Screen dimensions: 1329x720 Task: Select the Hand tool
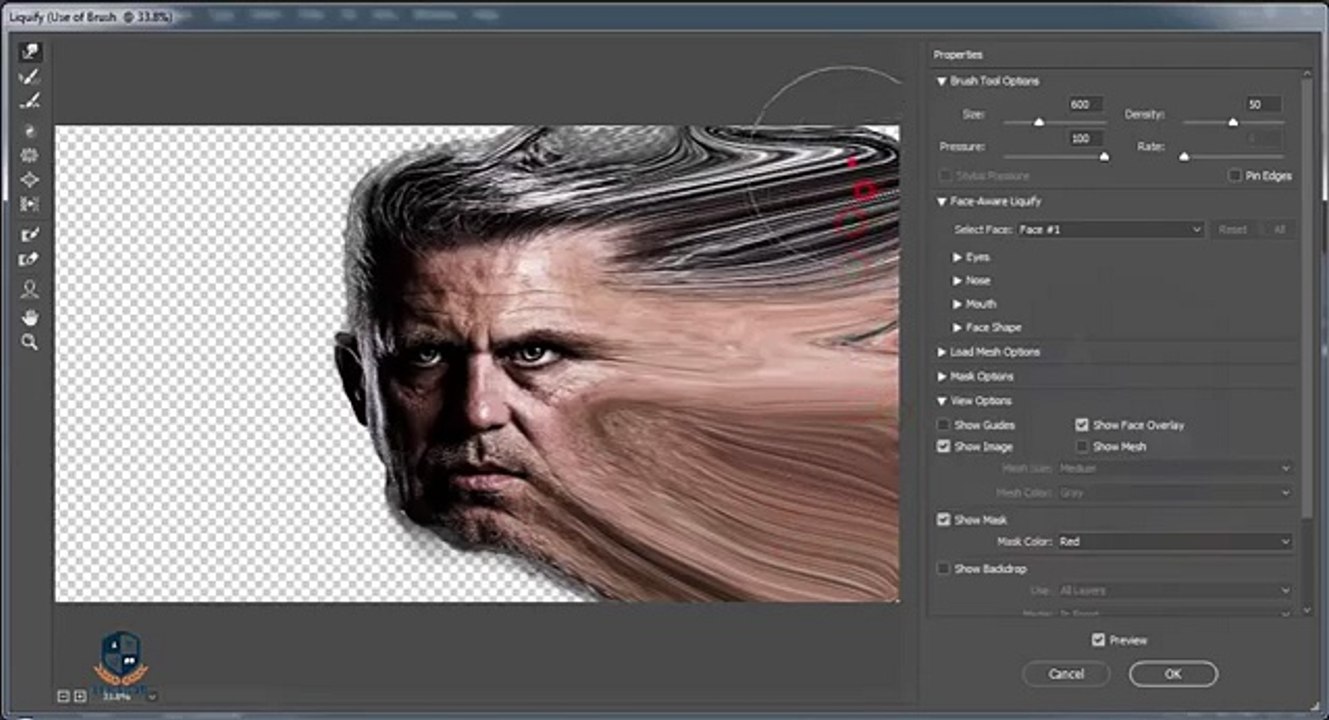point(30,317)
